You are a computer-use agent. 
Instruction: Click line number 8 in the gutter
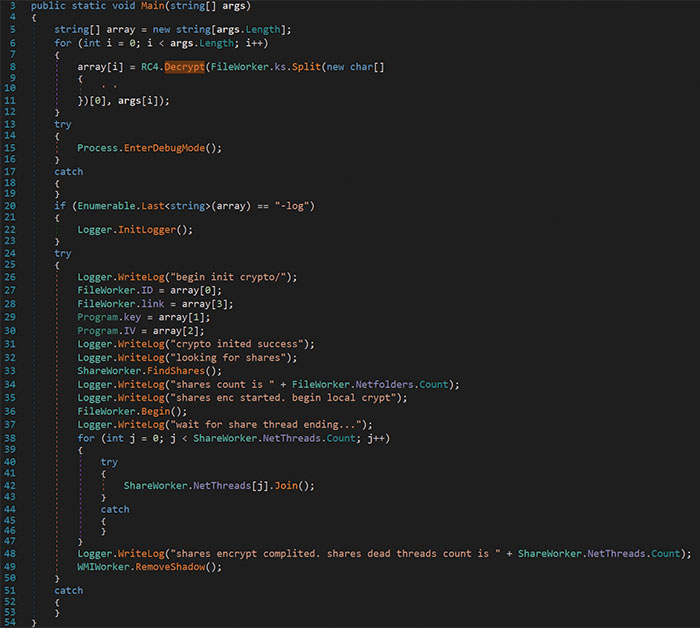(12, 67)
